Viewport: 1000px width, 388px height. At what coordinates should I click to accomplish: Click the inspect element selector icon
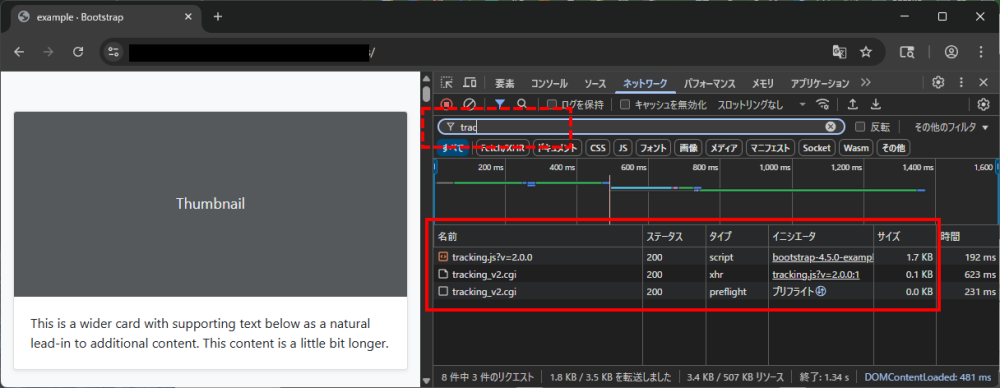pos(447,83)
